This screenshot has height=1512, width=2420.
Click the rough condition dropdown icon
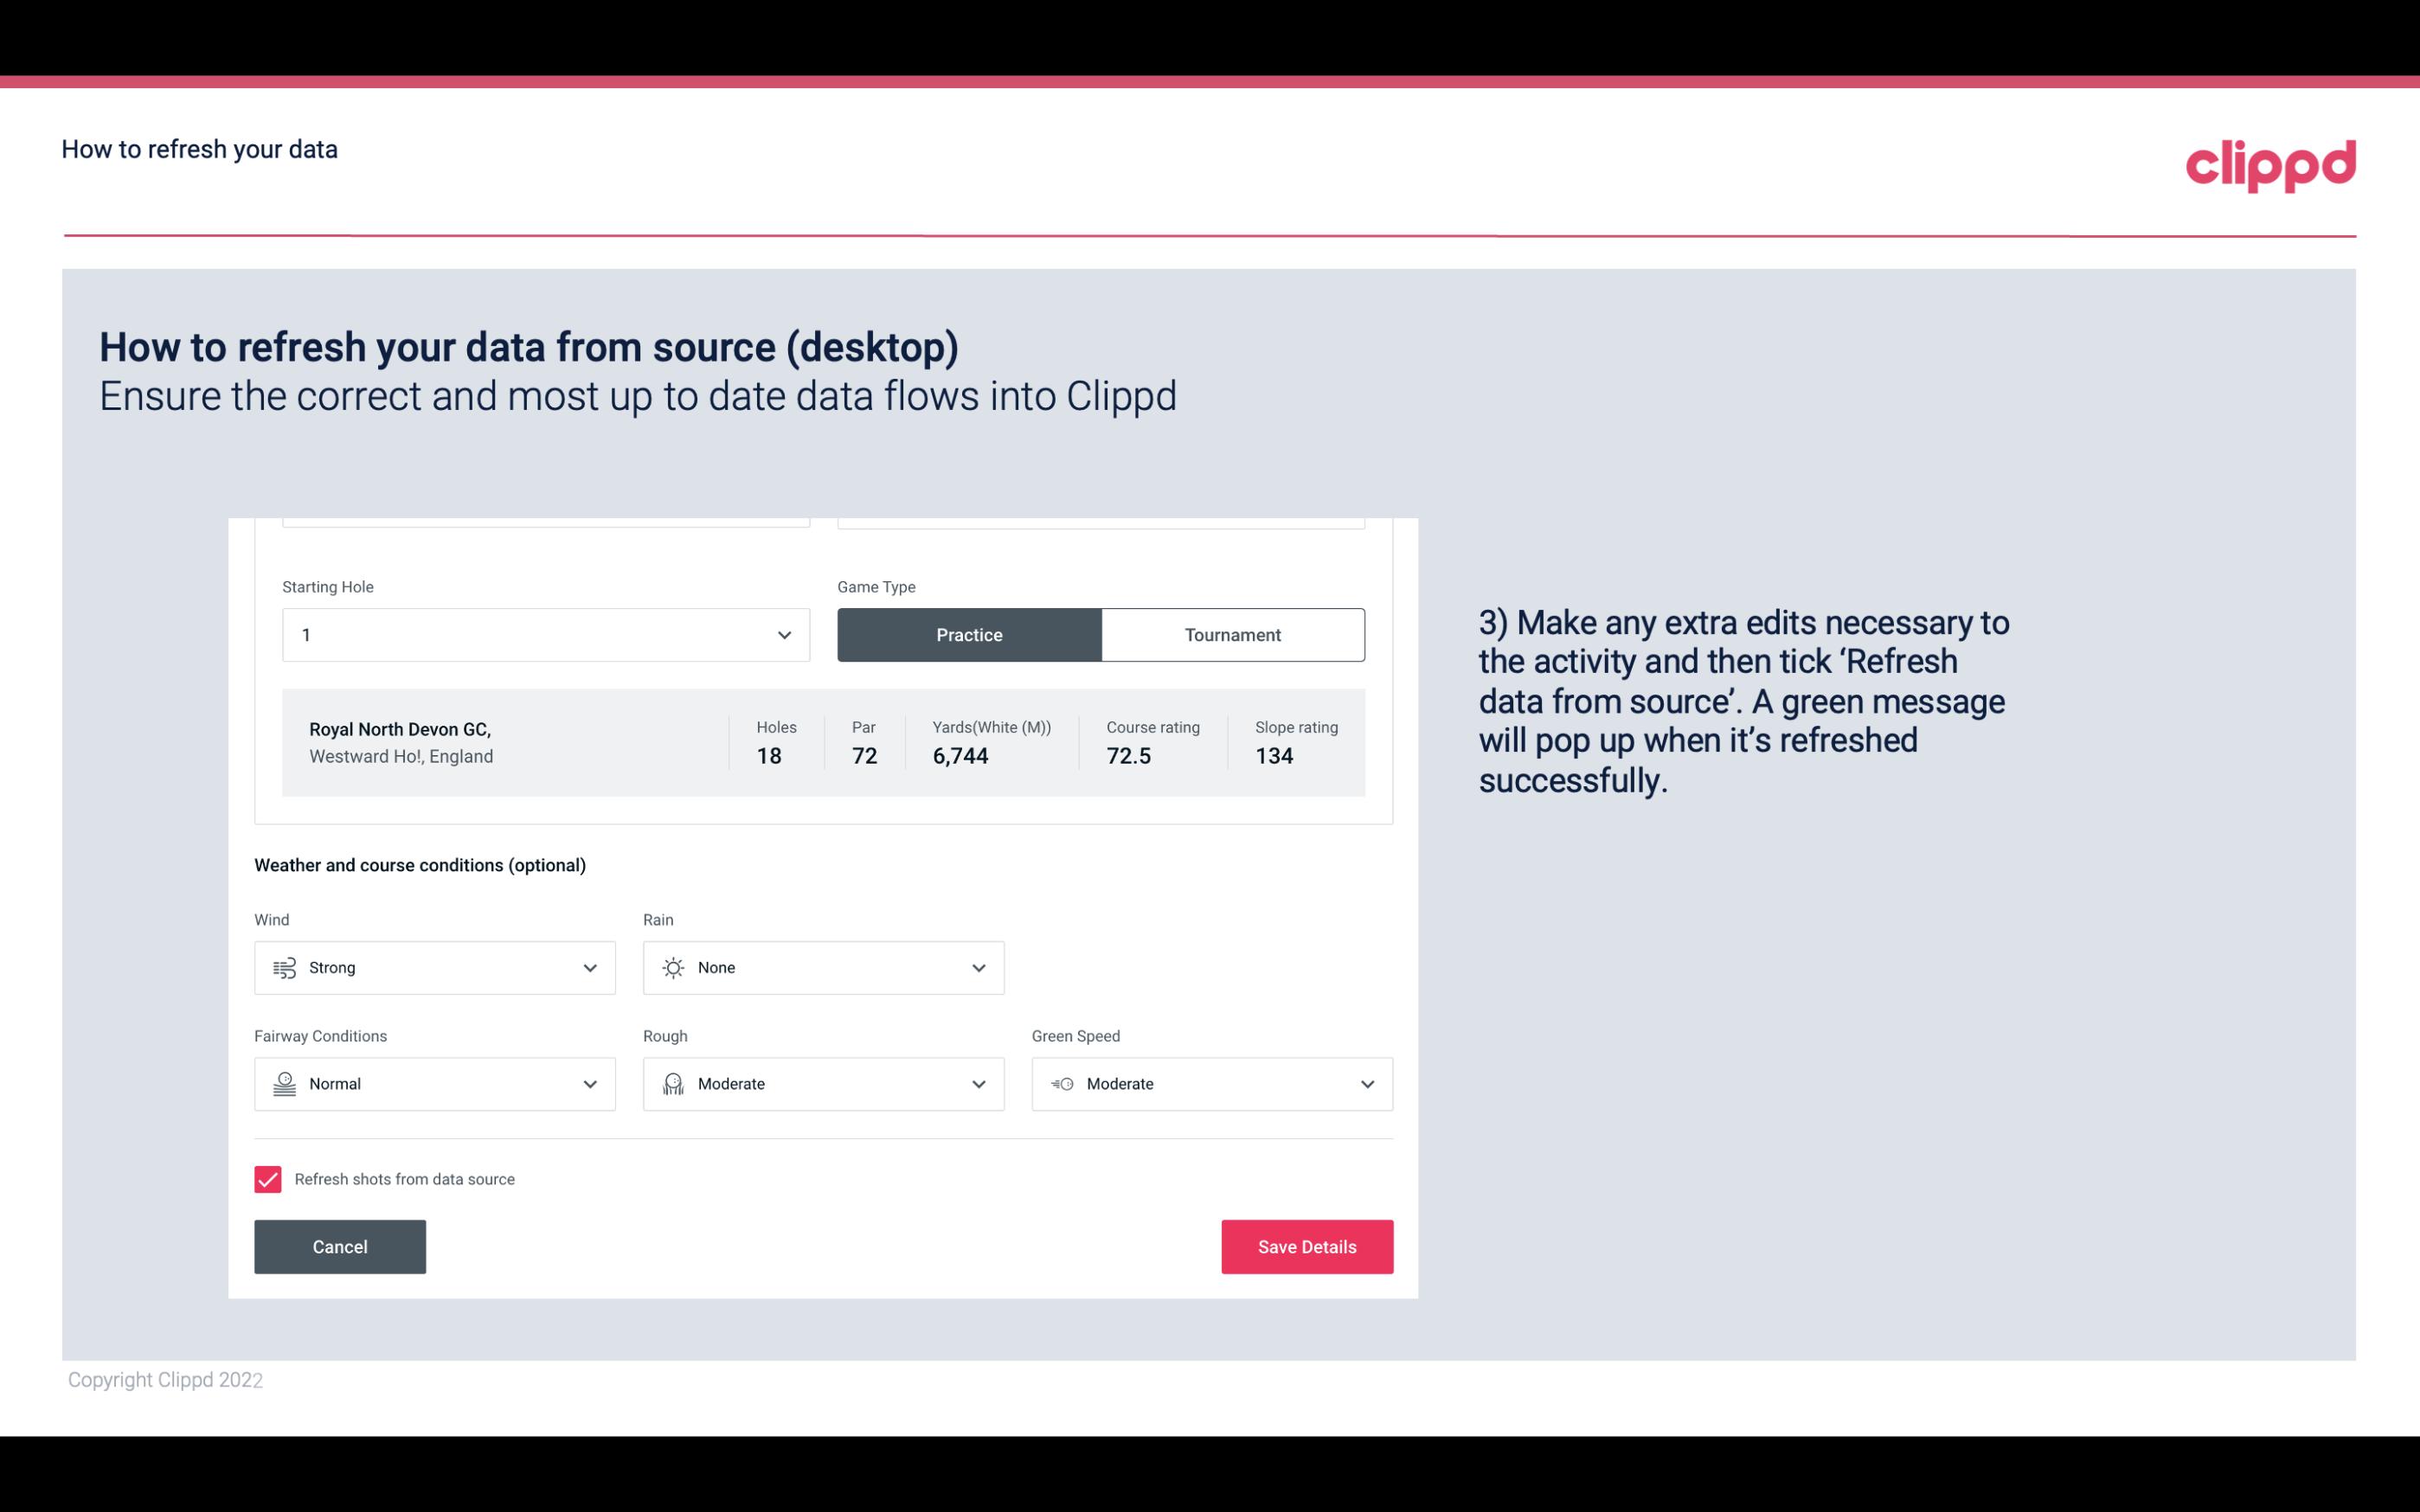[978, 1084]
